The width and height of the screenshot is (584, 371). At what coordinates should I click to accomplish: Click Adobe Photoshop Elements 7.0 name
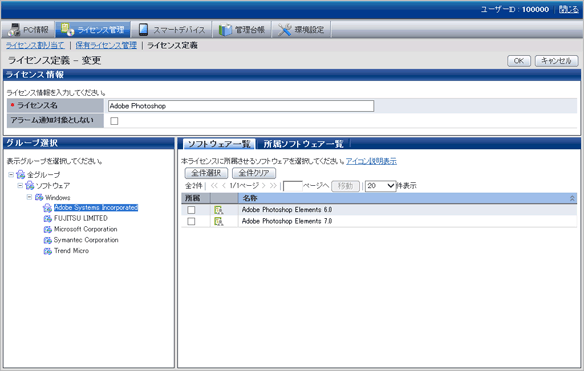point(287,221)
